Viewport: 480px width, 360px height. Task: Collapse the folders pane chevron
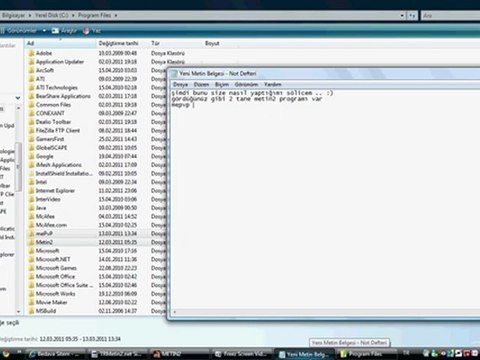coord(18,98)
